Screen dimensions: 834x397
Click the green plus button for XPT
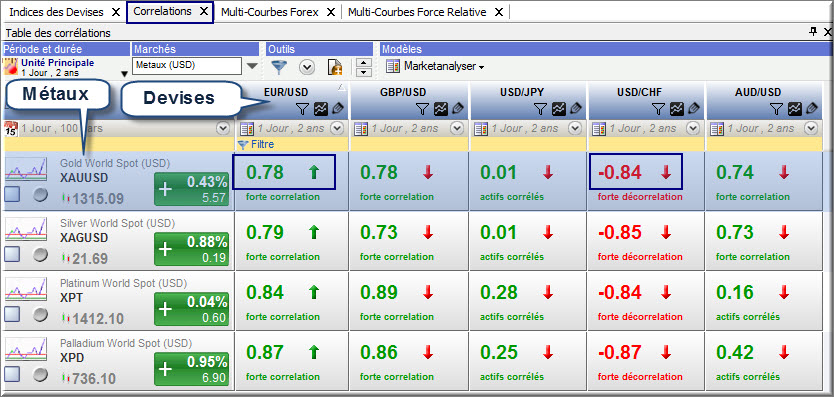(191, 309)
